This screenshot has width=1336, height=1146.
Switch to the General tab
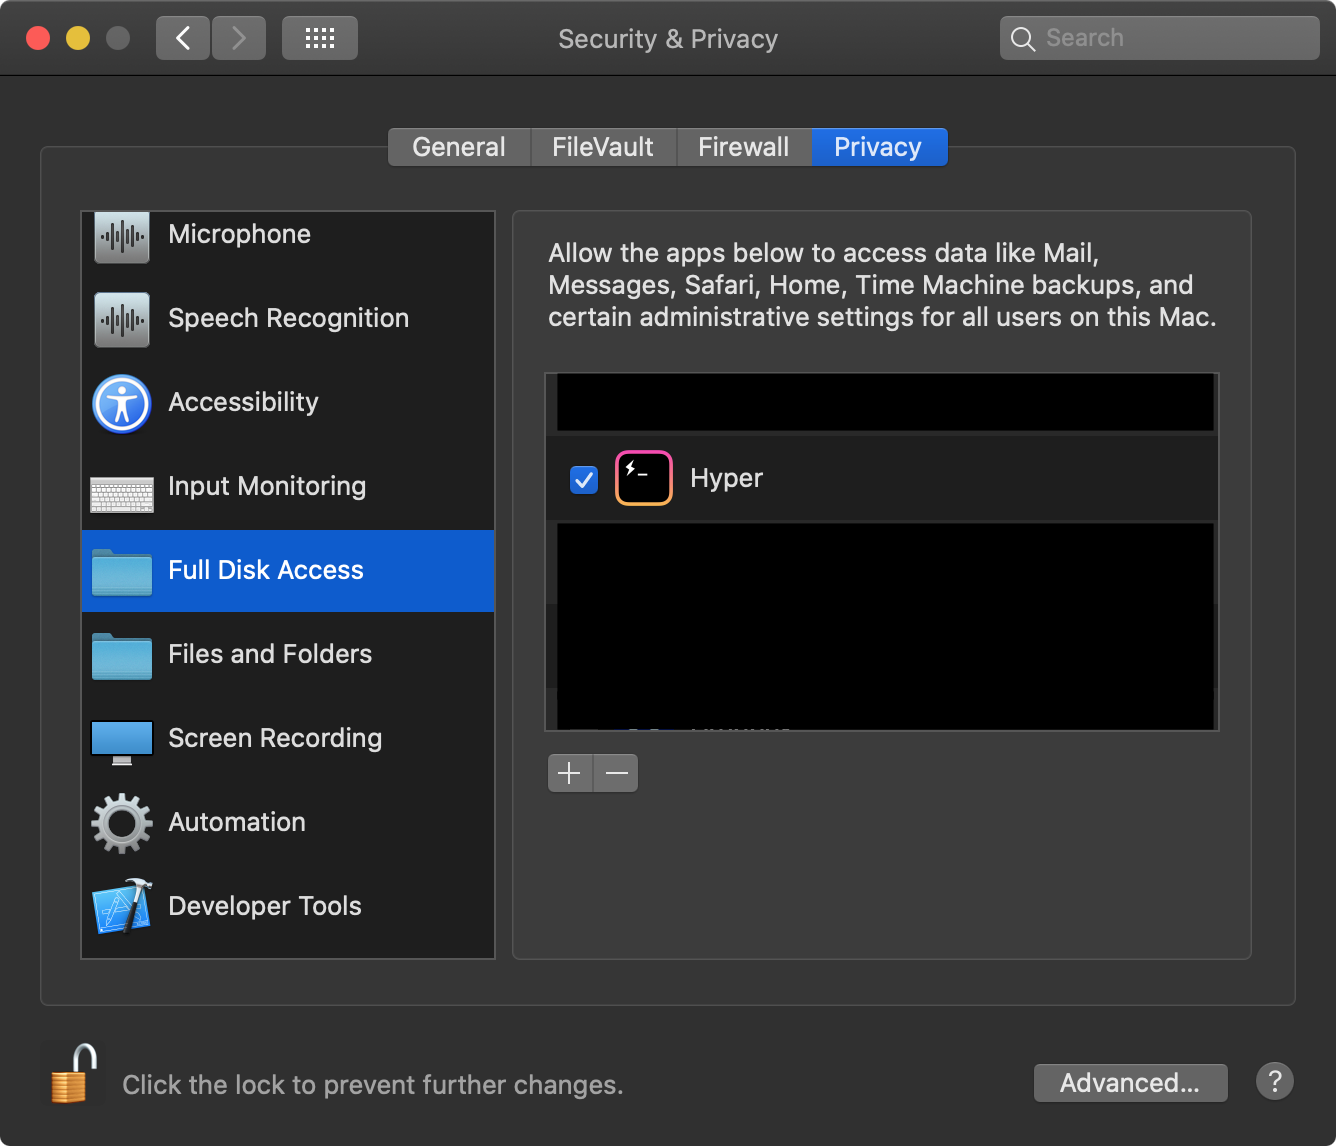coord(458,146)
